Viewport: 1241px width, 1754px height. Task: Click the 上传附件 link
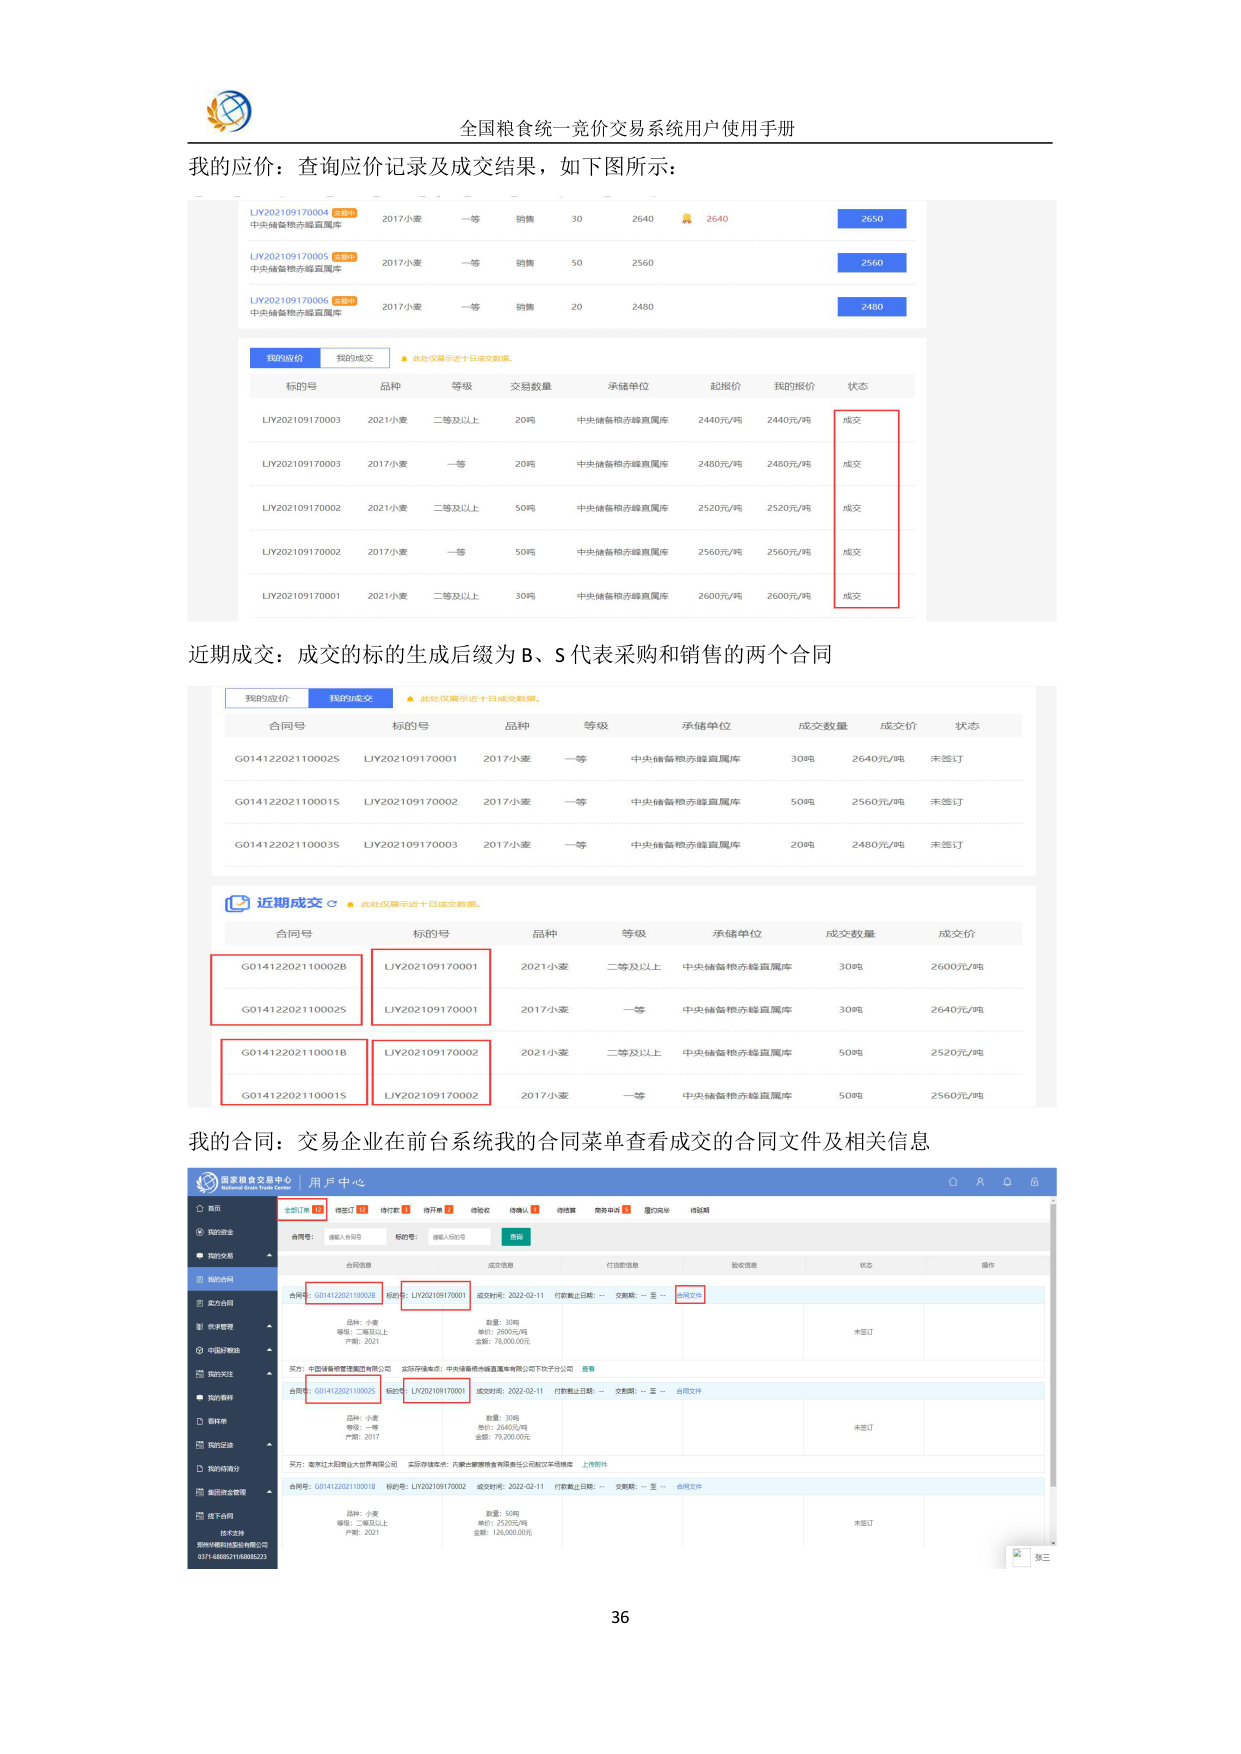(x=594, y=1464)
